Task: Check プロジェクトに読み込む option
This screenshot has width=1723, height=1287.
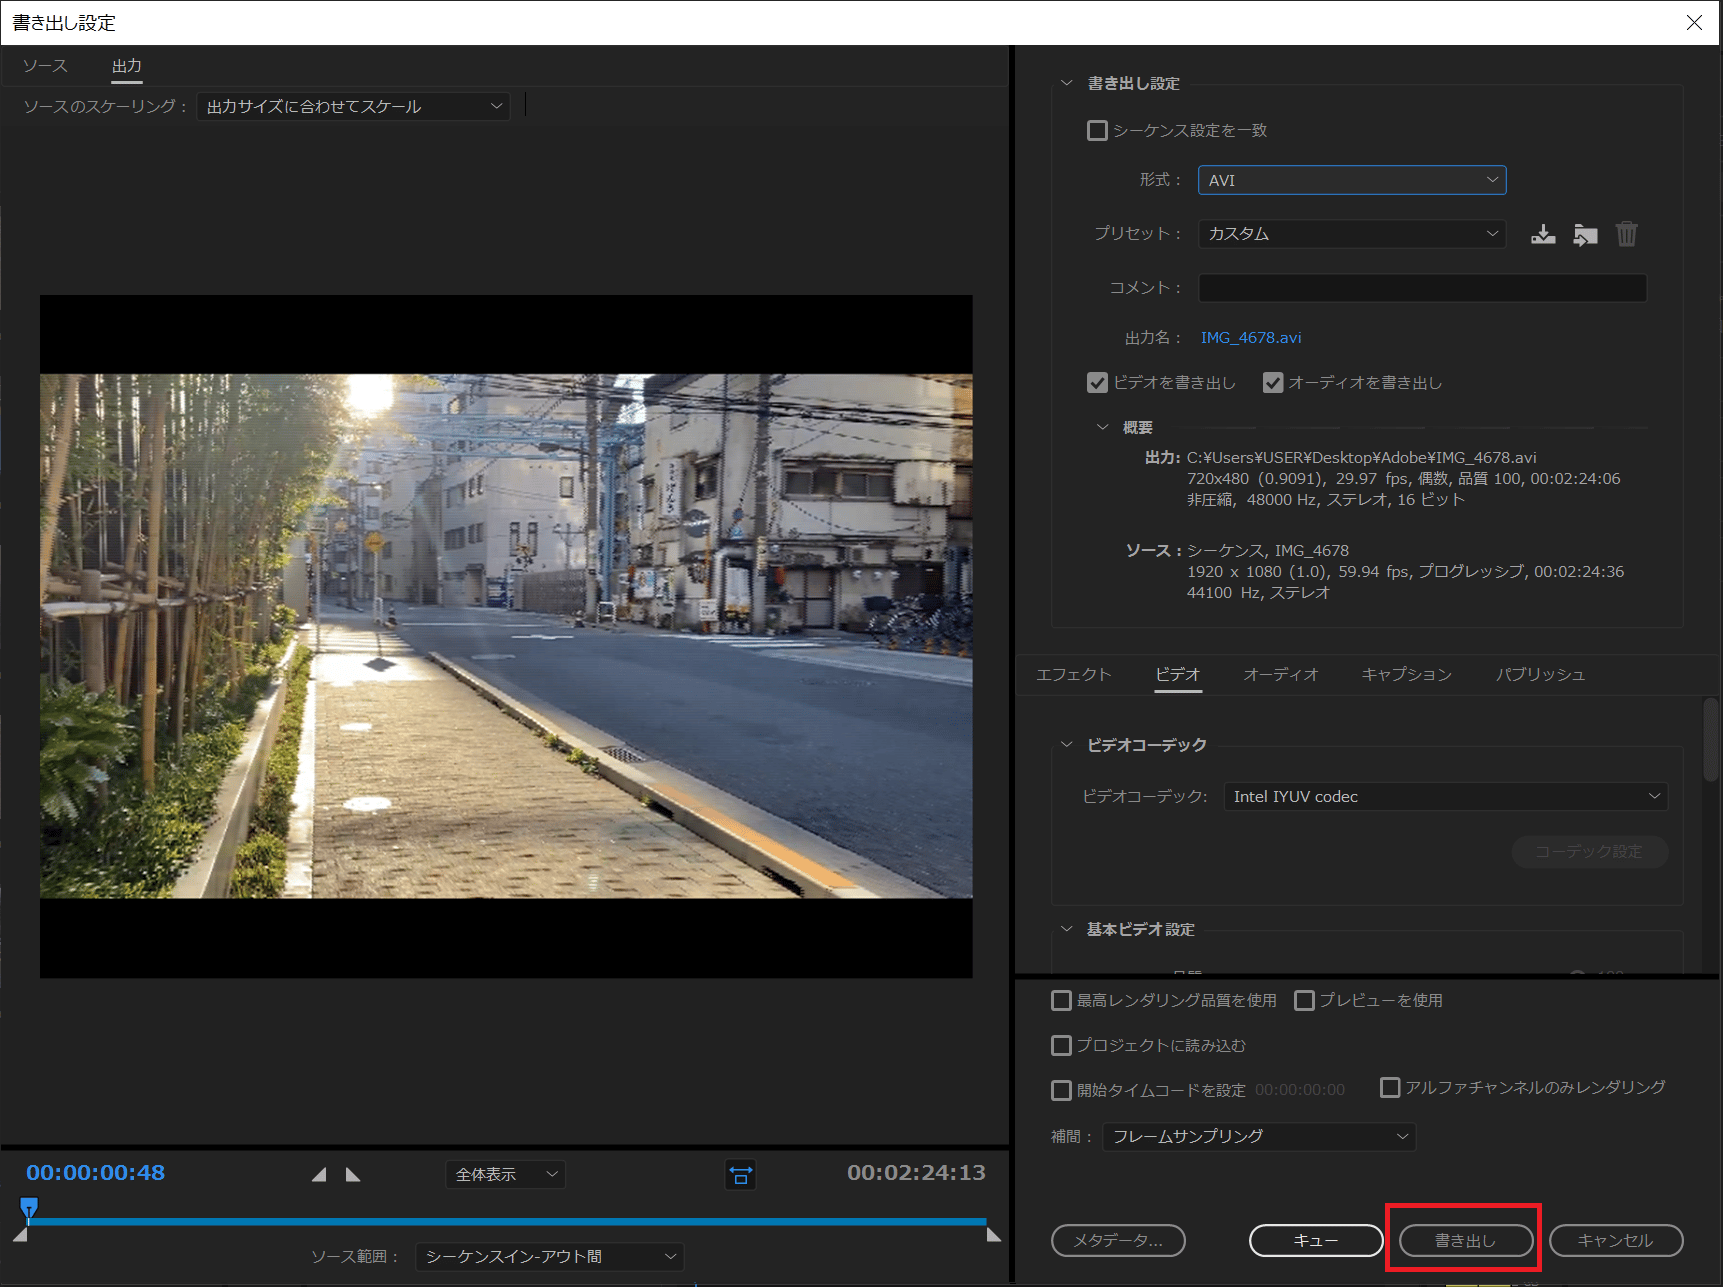Action: tap(1061, 1046)
